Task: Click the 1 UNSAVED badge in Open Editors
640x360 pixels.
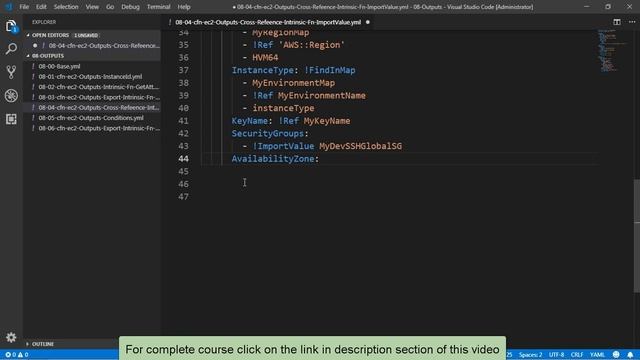Action: coord(86,36)
